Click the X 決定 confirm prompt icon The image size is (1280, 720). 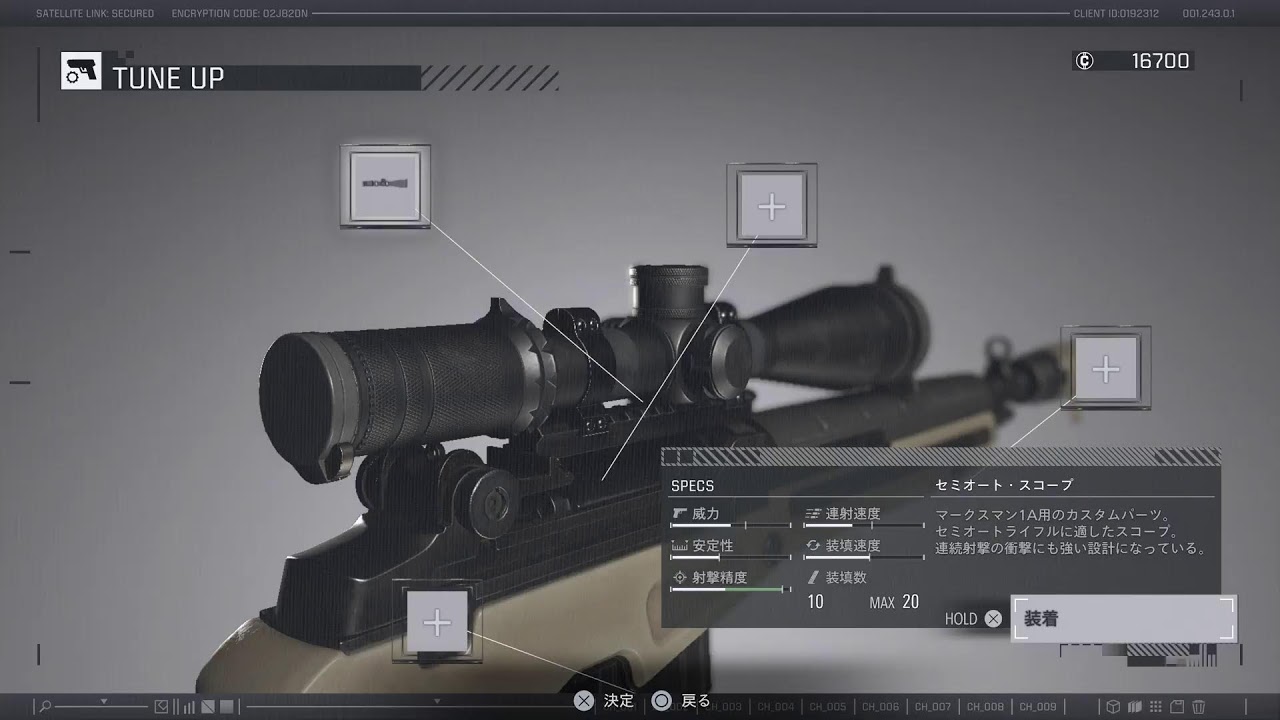(585, 701)
